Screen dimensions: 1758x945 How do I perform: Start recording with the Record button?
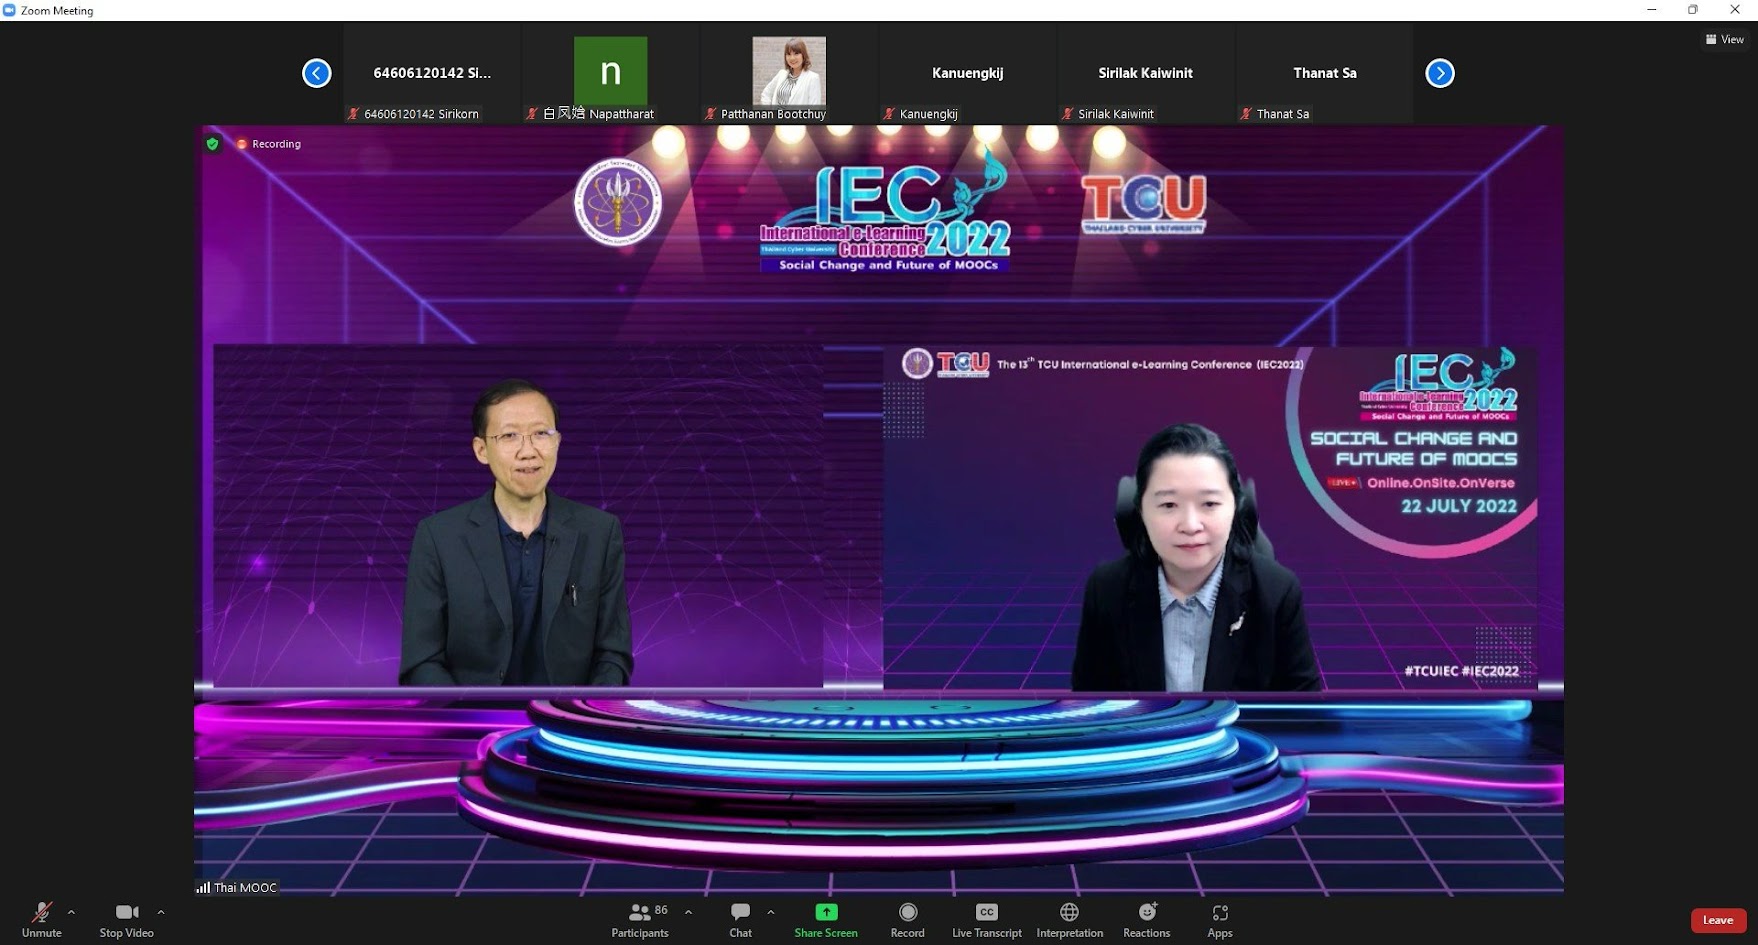pyautogui.click(x=907, y=919)
